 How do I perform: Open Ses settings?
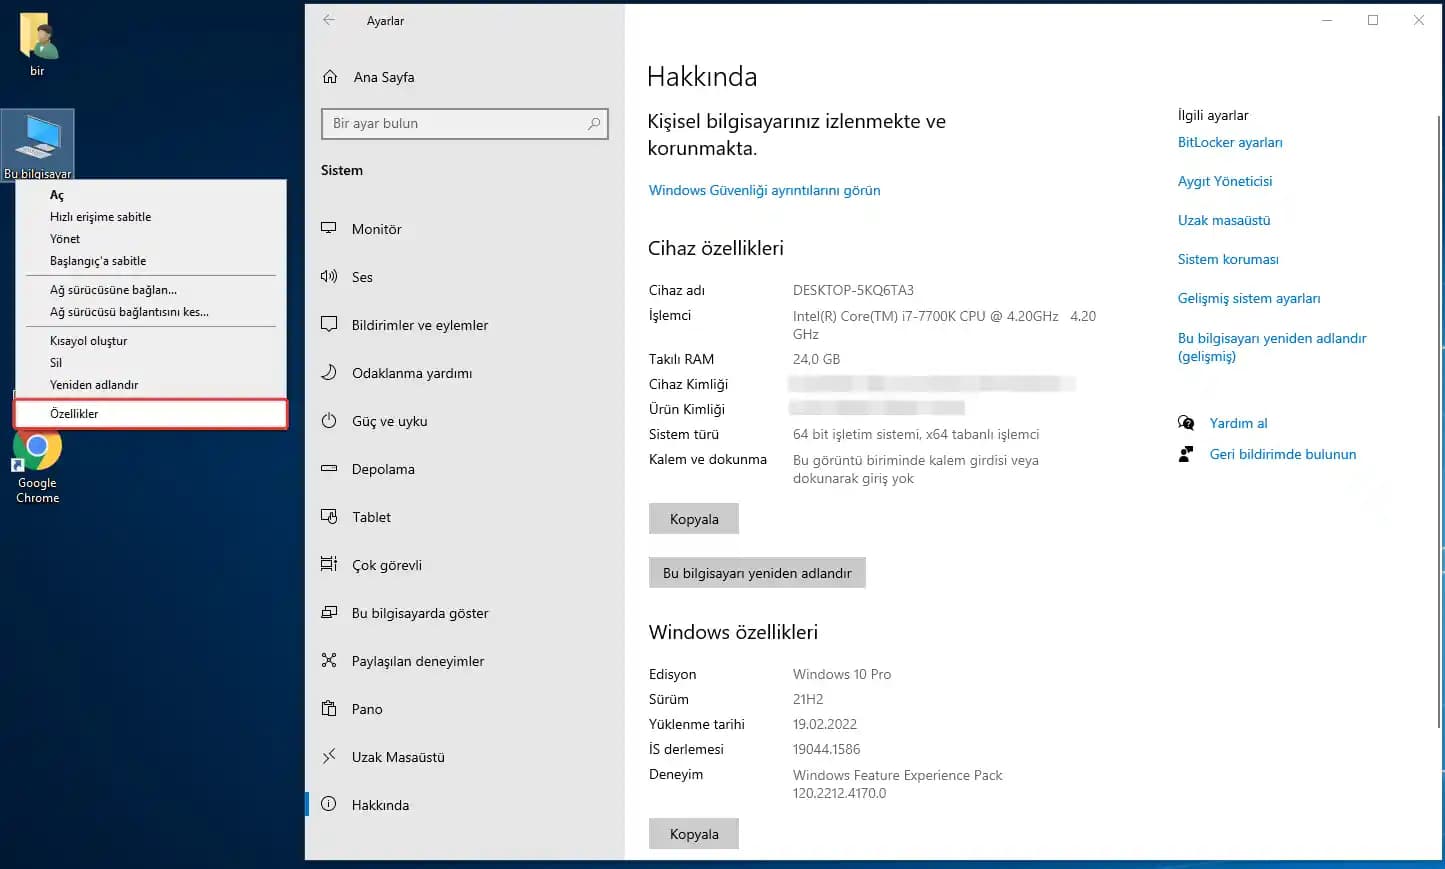362,277
